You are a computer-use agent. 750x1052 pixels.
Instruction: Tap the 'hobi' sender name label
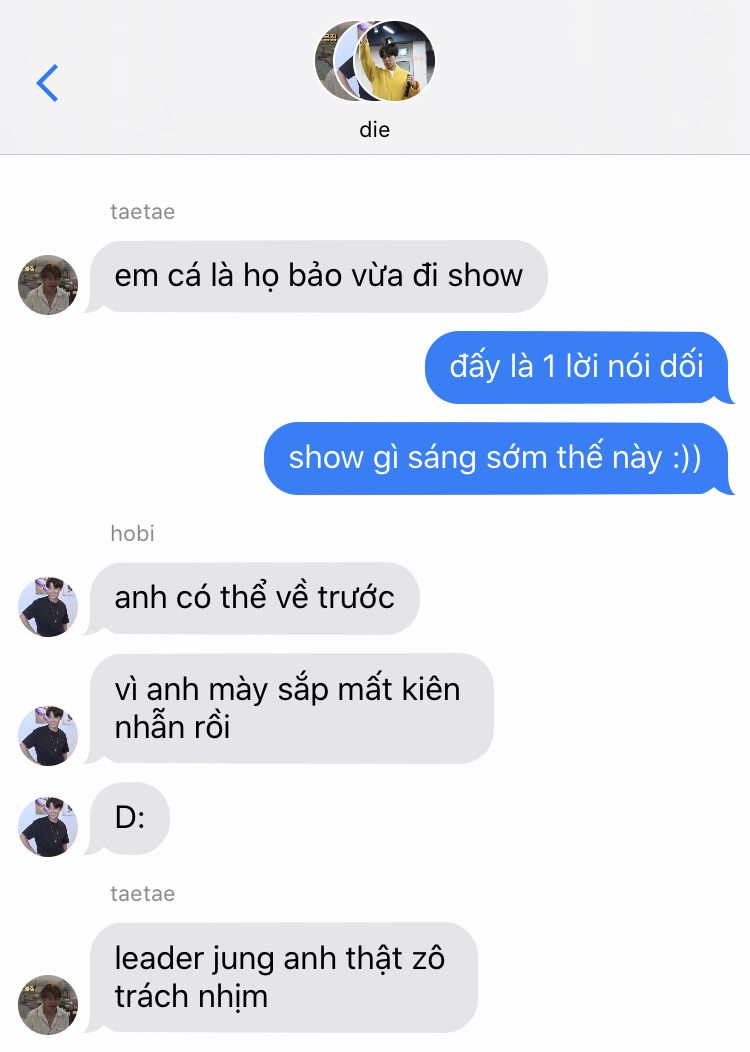pos(132,533)
